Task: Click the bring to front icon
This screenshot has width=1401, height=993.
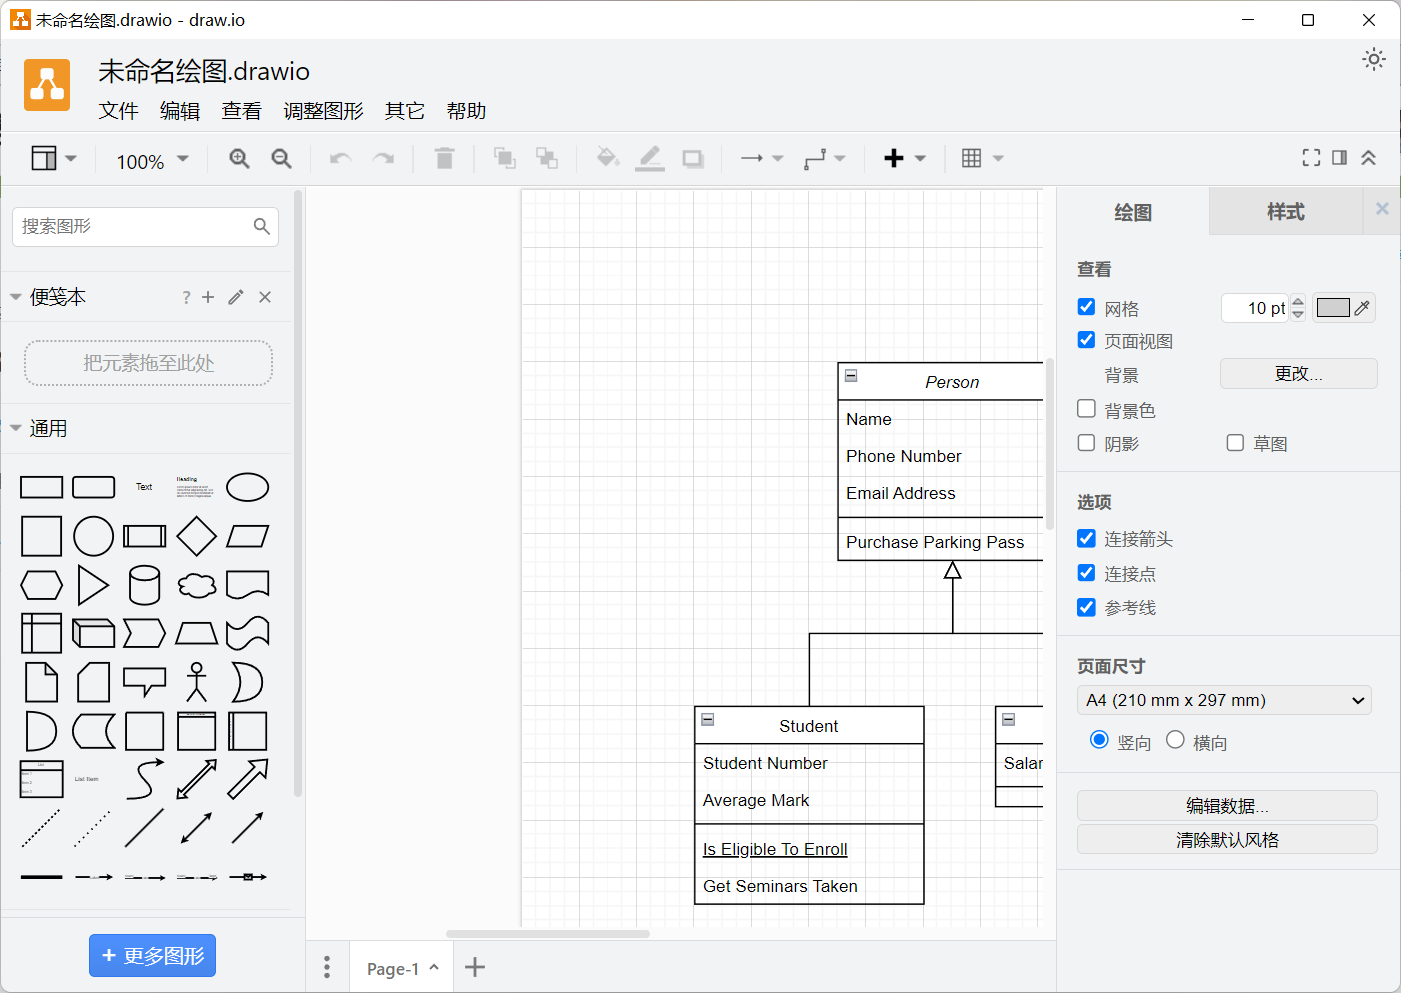Action: pos(505,158)
